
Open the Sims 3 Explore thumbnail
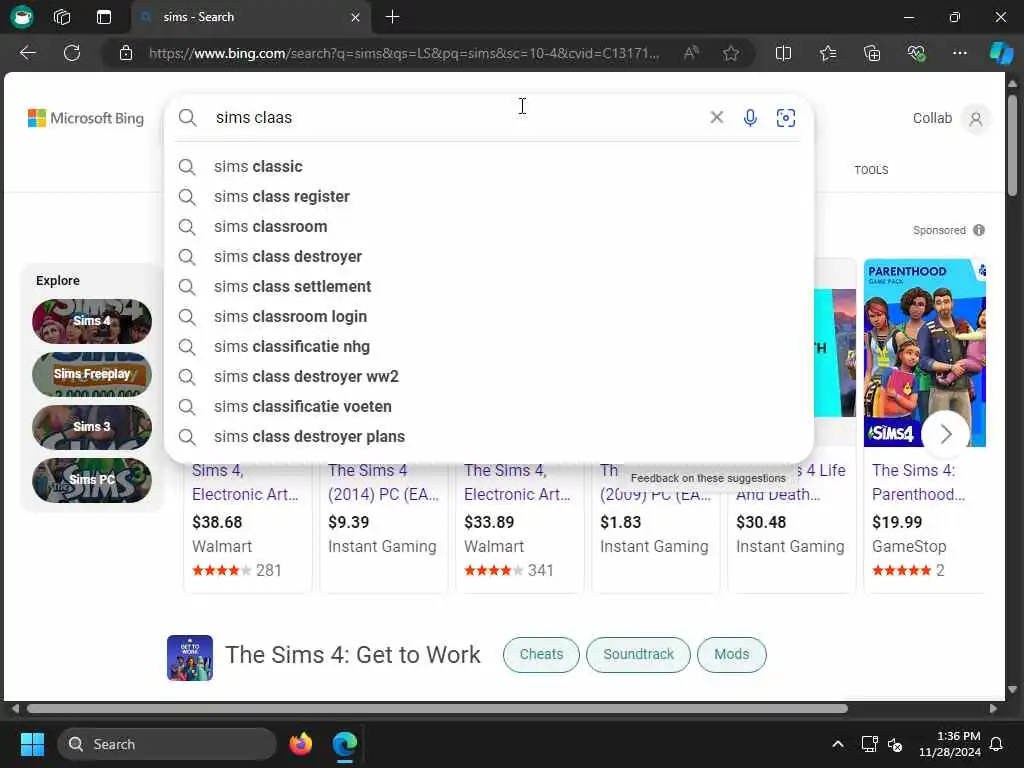coord(92,427)
